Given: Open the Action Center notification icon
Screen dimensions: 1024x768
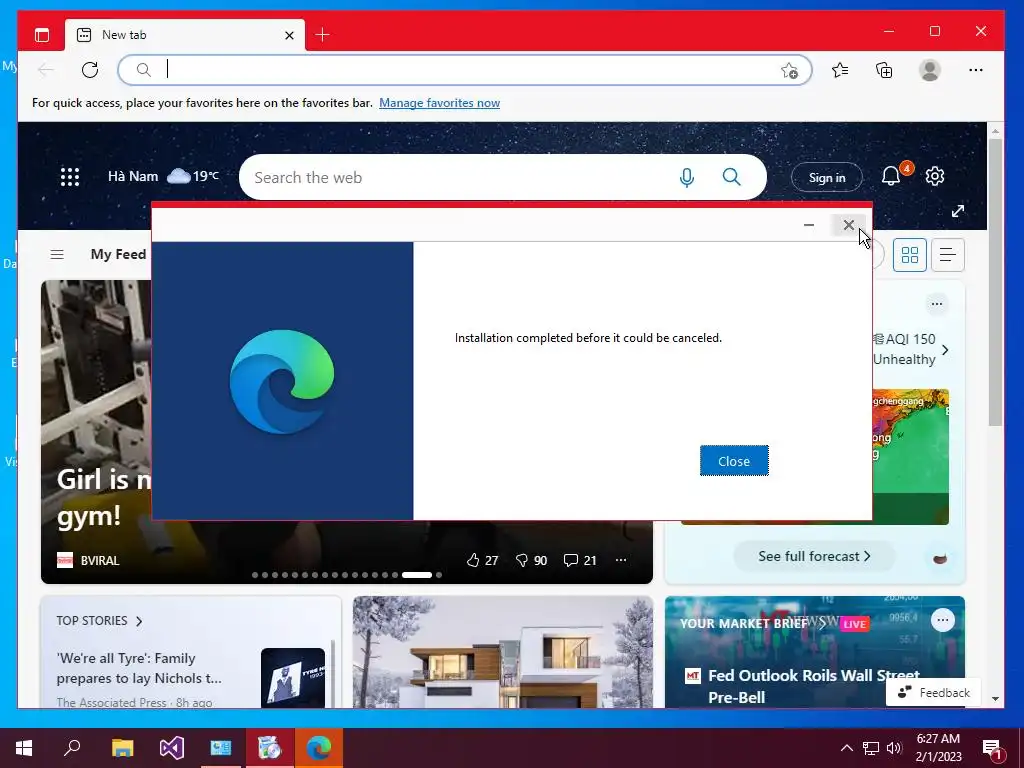Looking at the screenshot, I should [992, 749].
